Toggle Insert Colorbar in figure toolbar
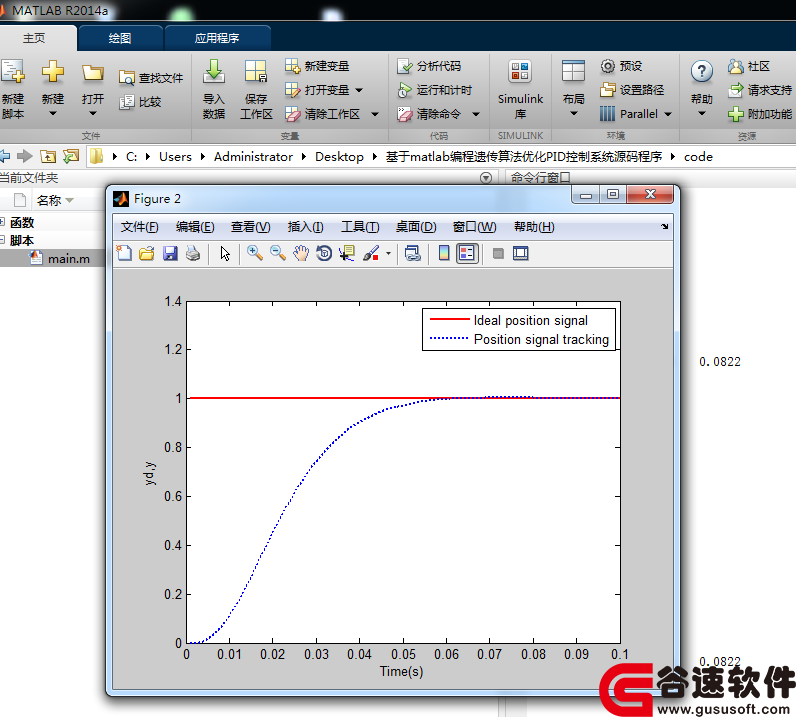This screenshot has width=796, height=717. [x=444, y=253]
